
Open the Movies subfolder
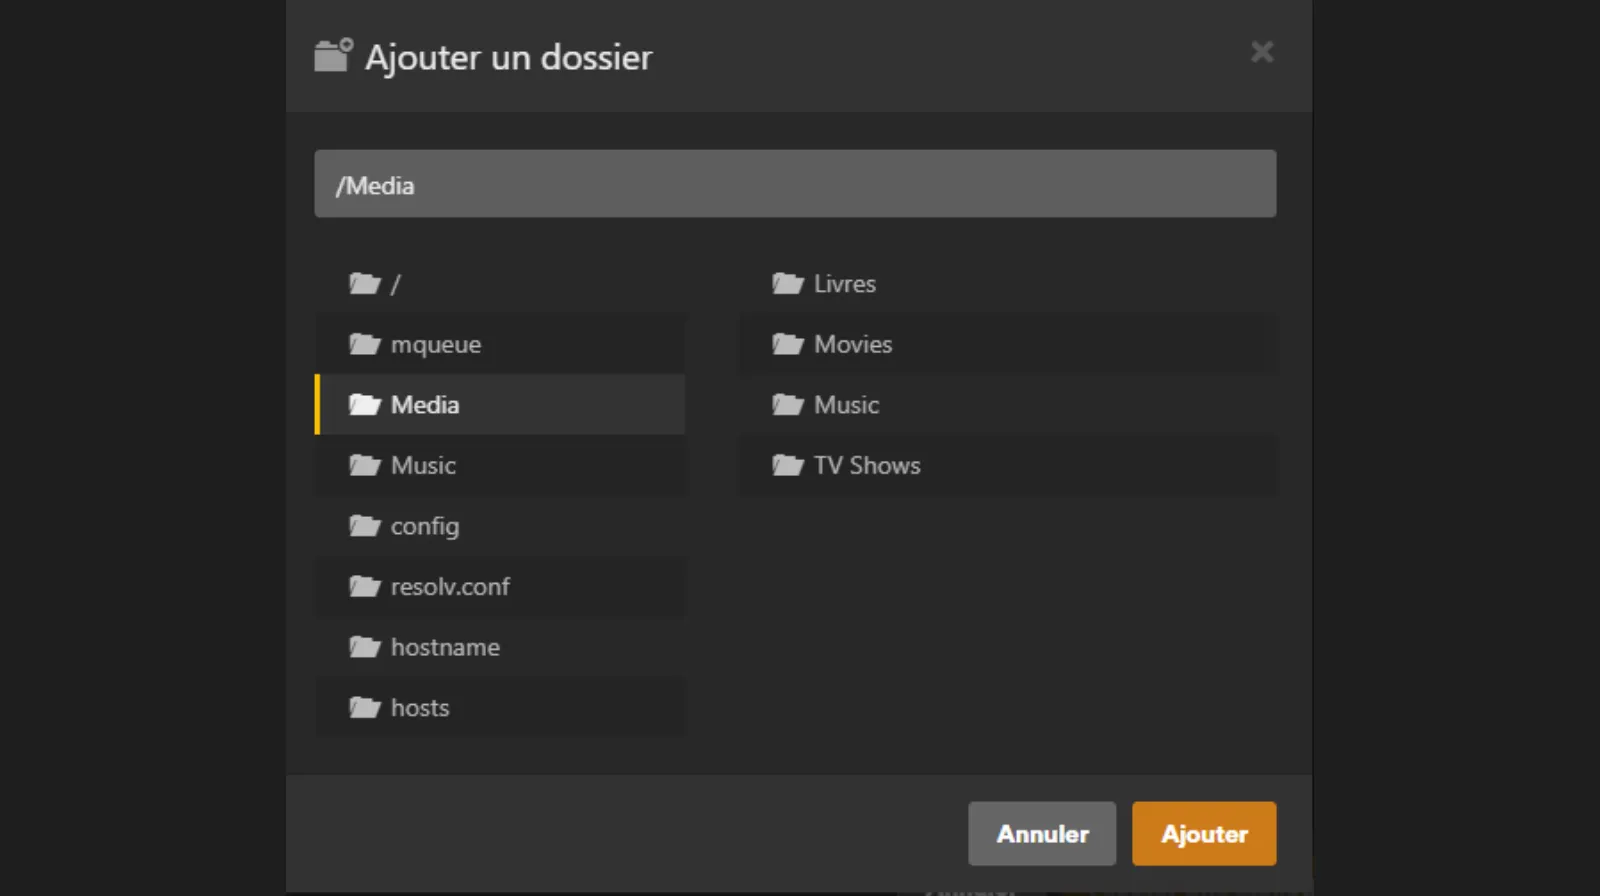coord(852,345)
